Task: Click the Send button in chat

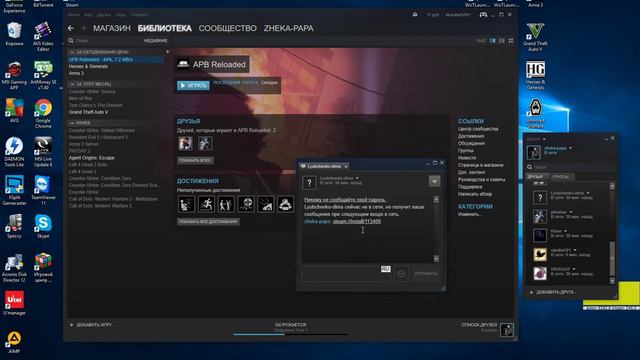Action: [426, 273]
